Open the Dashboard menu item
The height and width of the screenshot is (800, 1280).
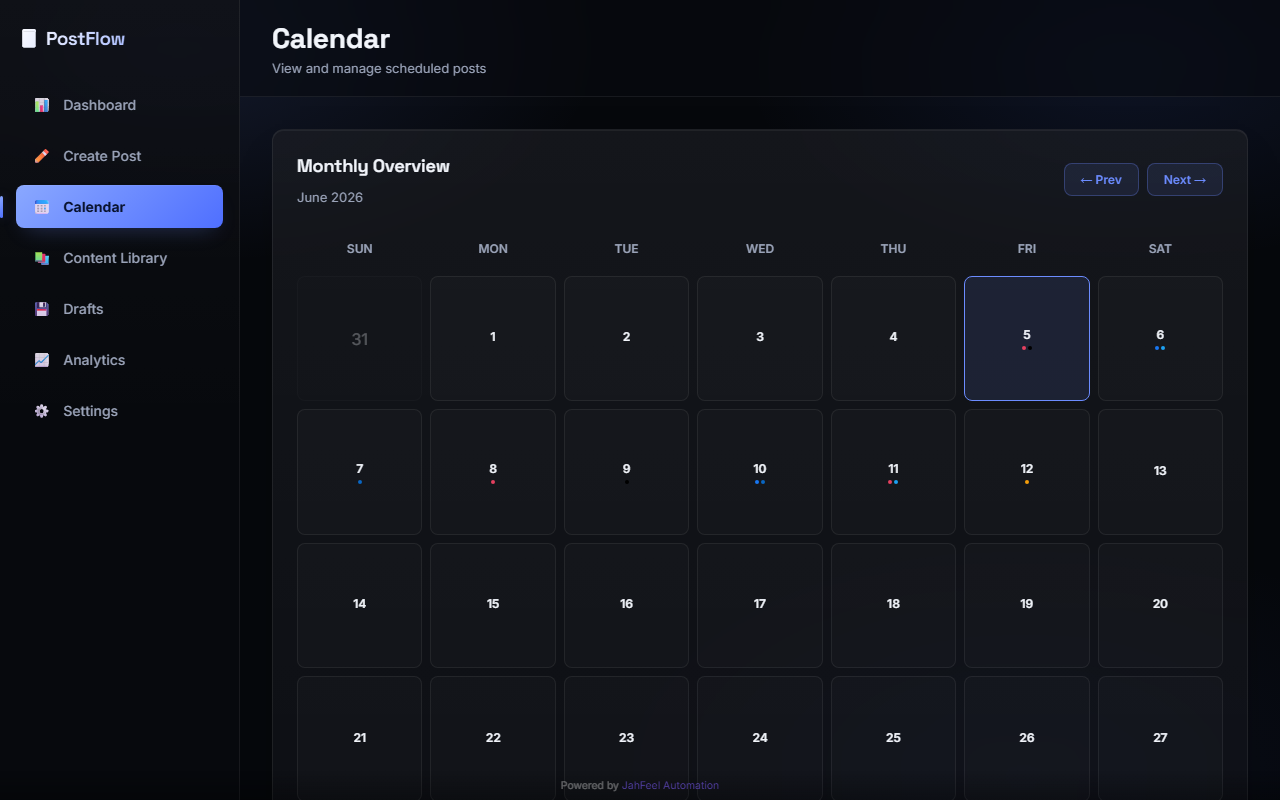click(119, 105)
